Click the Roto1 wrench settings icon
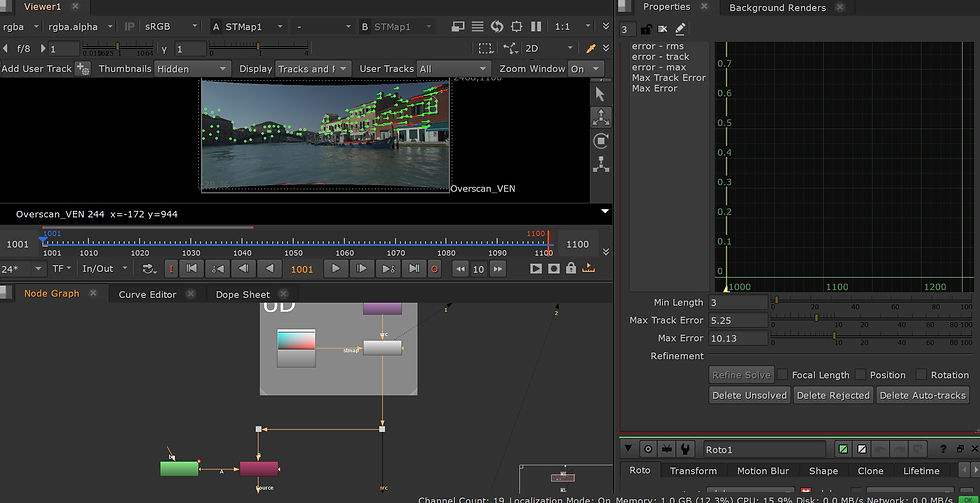Screen dimensions: 980x503 pyautogui.click(x=686, y=449)
